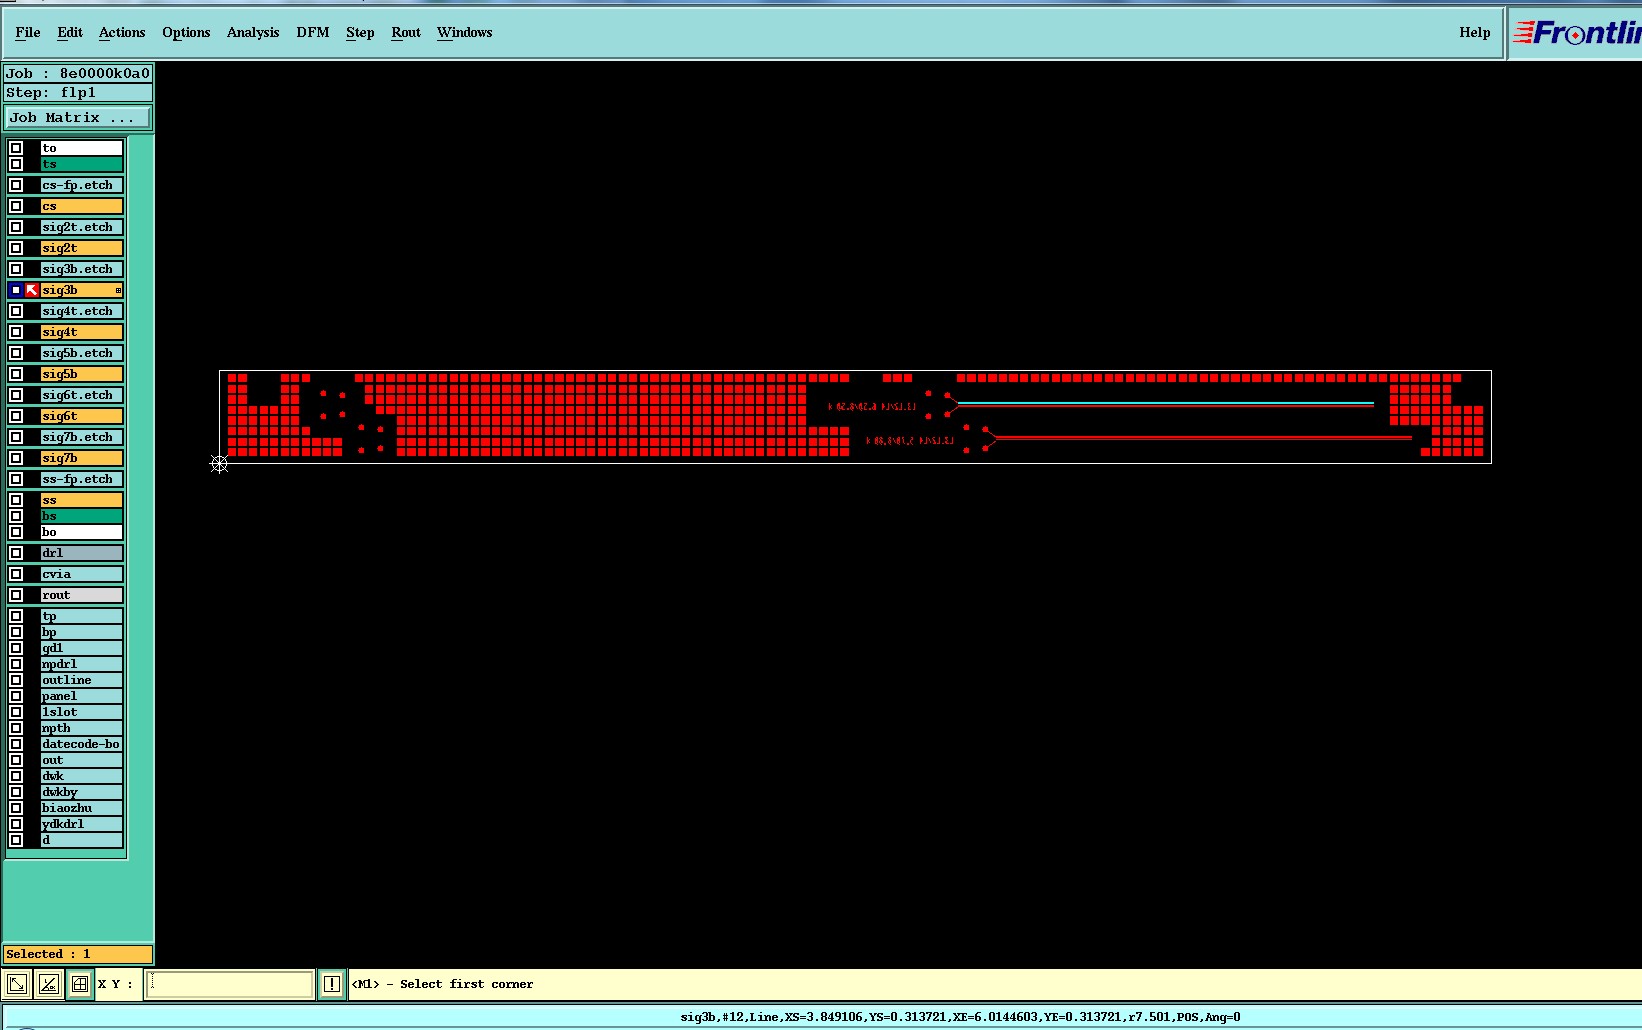Click the red arrow affected-layer icon on sig3b
1642x1030 pixels.
pos(32,290)
